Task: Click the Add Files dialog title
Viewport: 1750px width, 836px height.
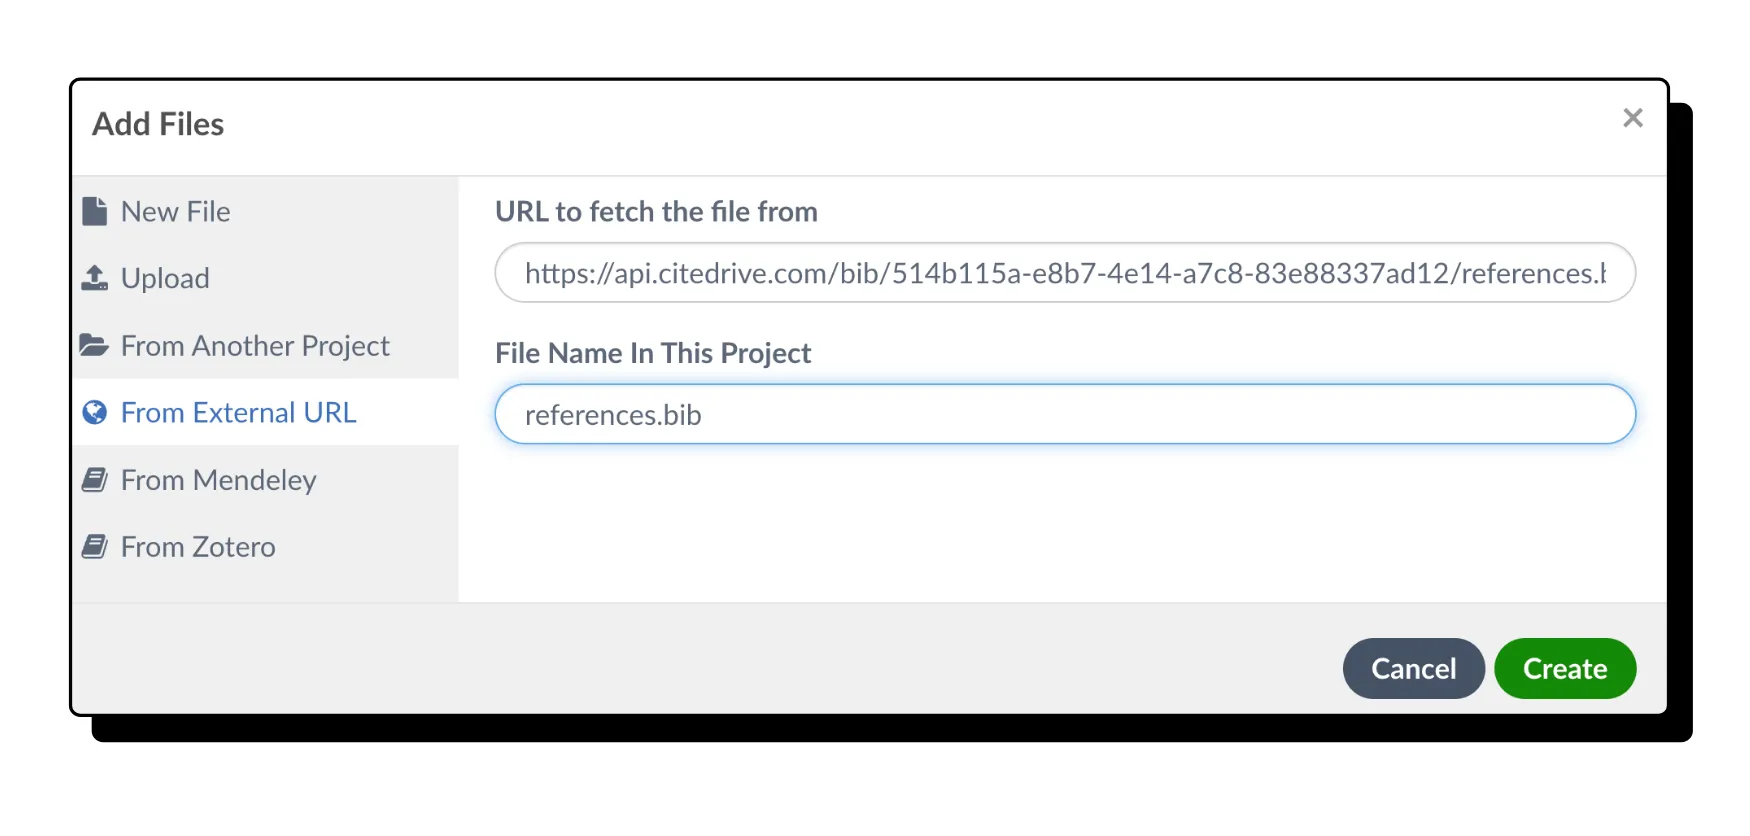Action: [x=158, y=124]
